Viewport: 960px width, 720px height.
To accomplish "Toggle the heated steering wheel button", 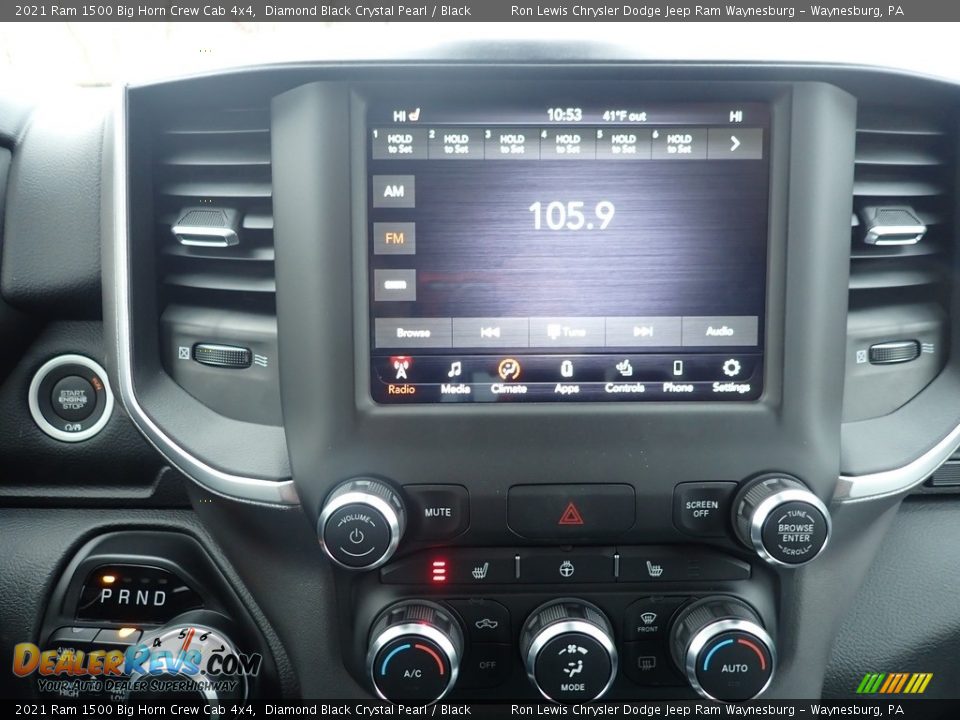I will [566, 569].
